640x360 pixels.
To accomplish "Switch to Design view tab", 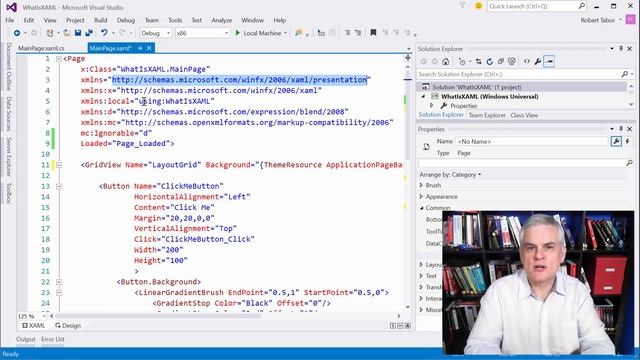I will (68, 326).
